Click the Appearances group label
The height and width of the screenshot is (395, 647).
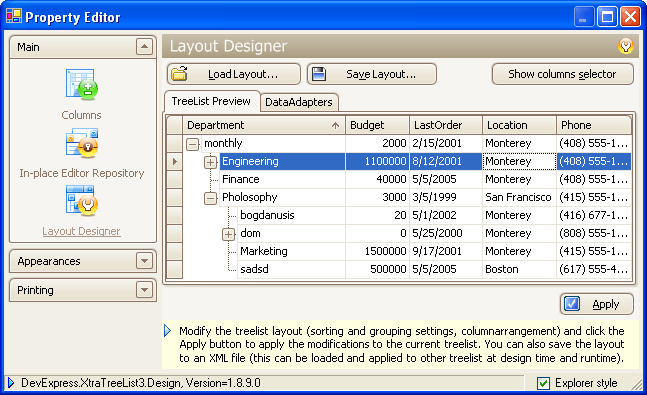(x=49, y=261)
